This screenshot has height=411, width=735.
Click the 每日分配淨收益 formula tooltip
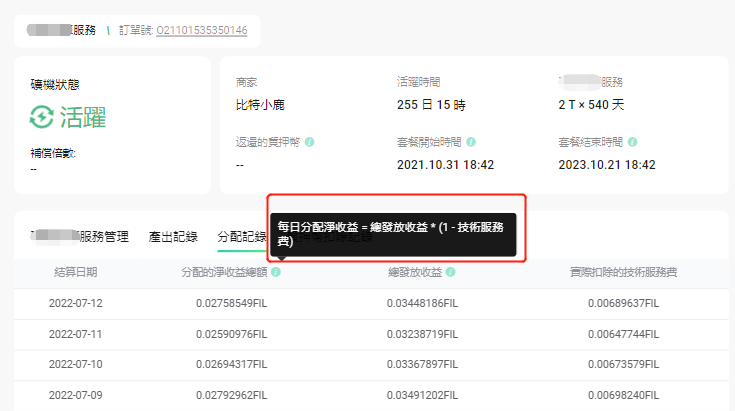click(393, 234)
